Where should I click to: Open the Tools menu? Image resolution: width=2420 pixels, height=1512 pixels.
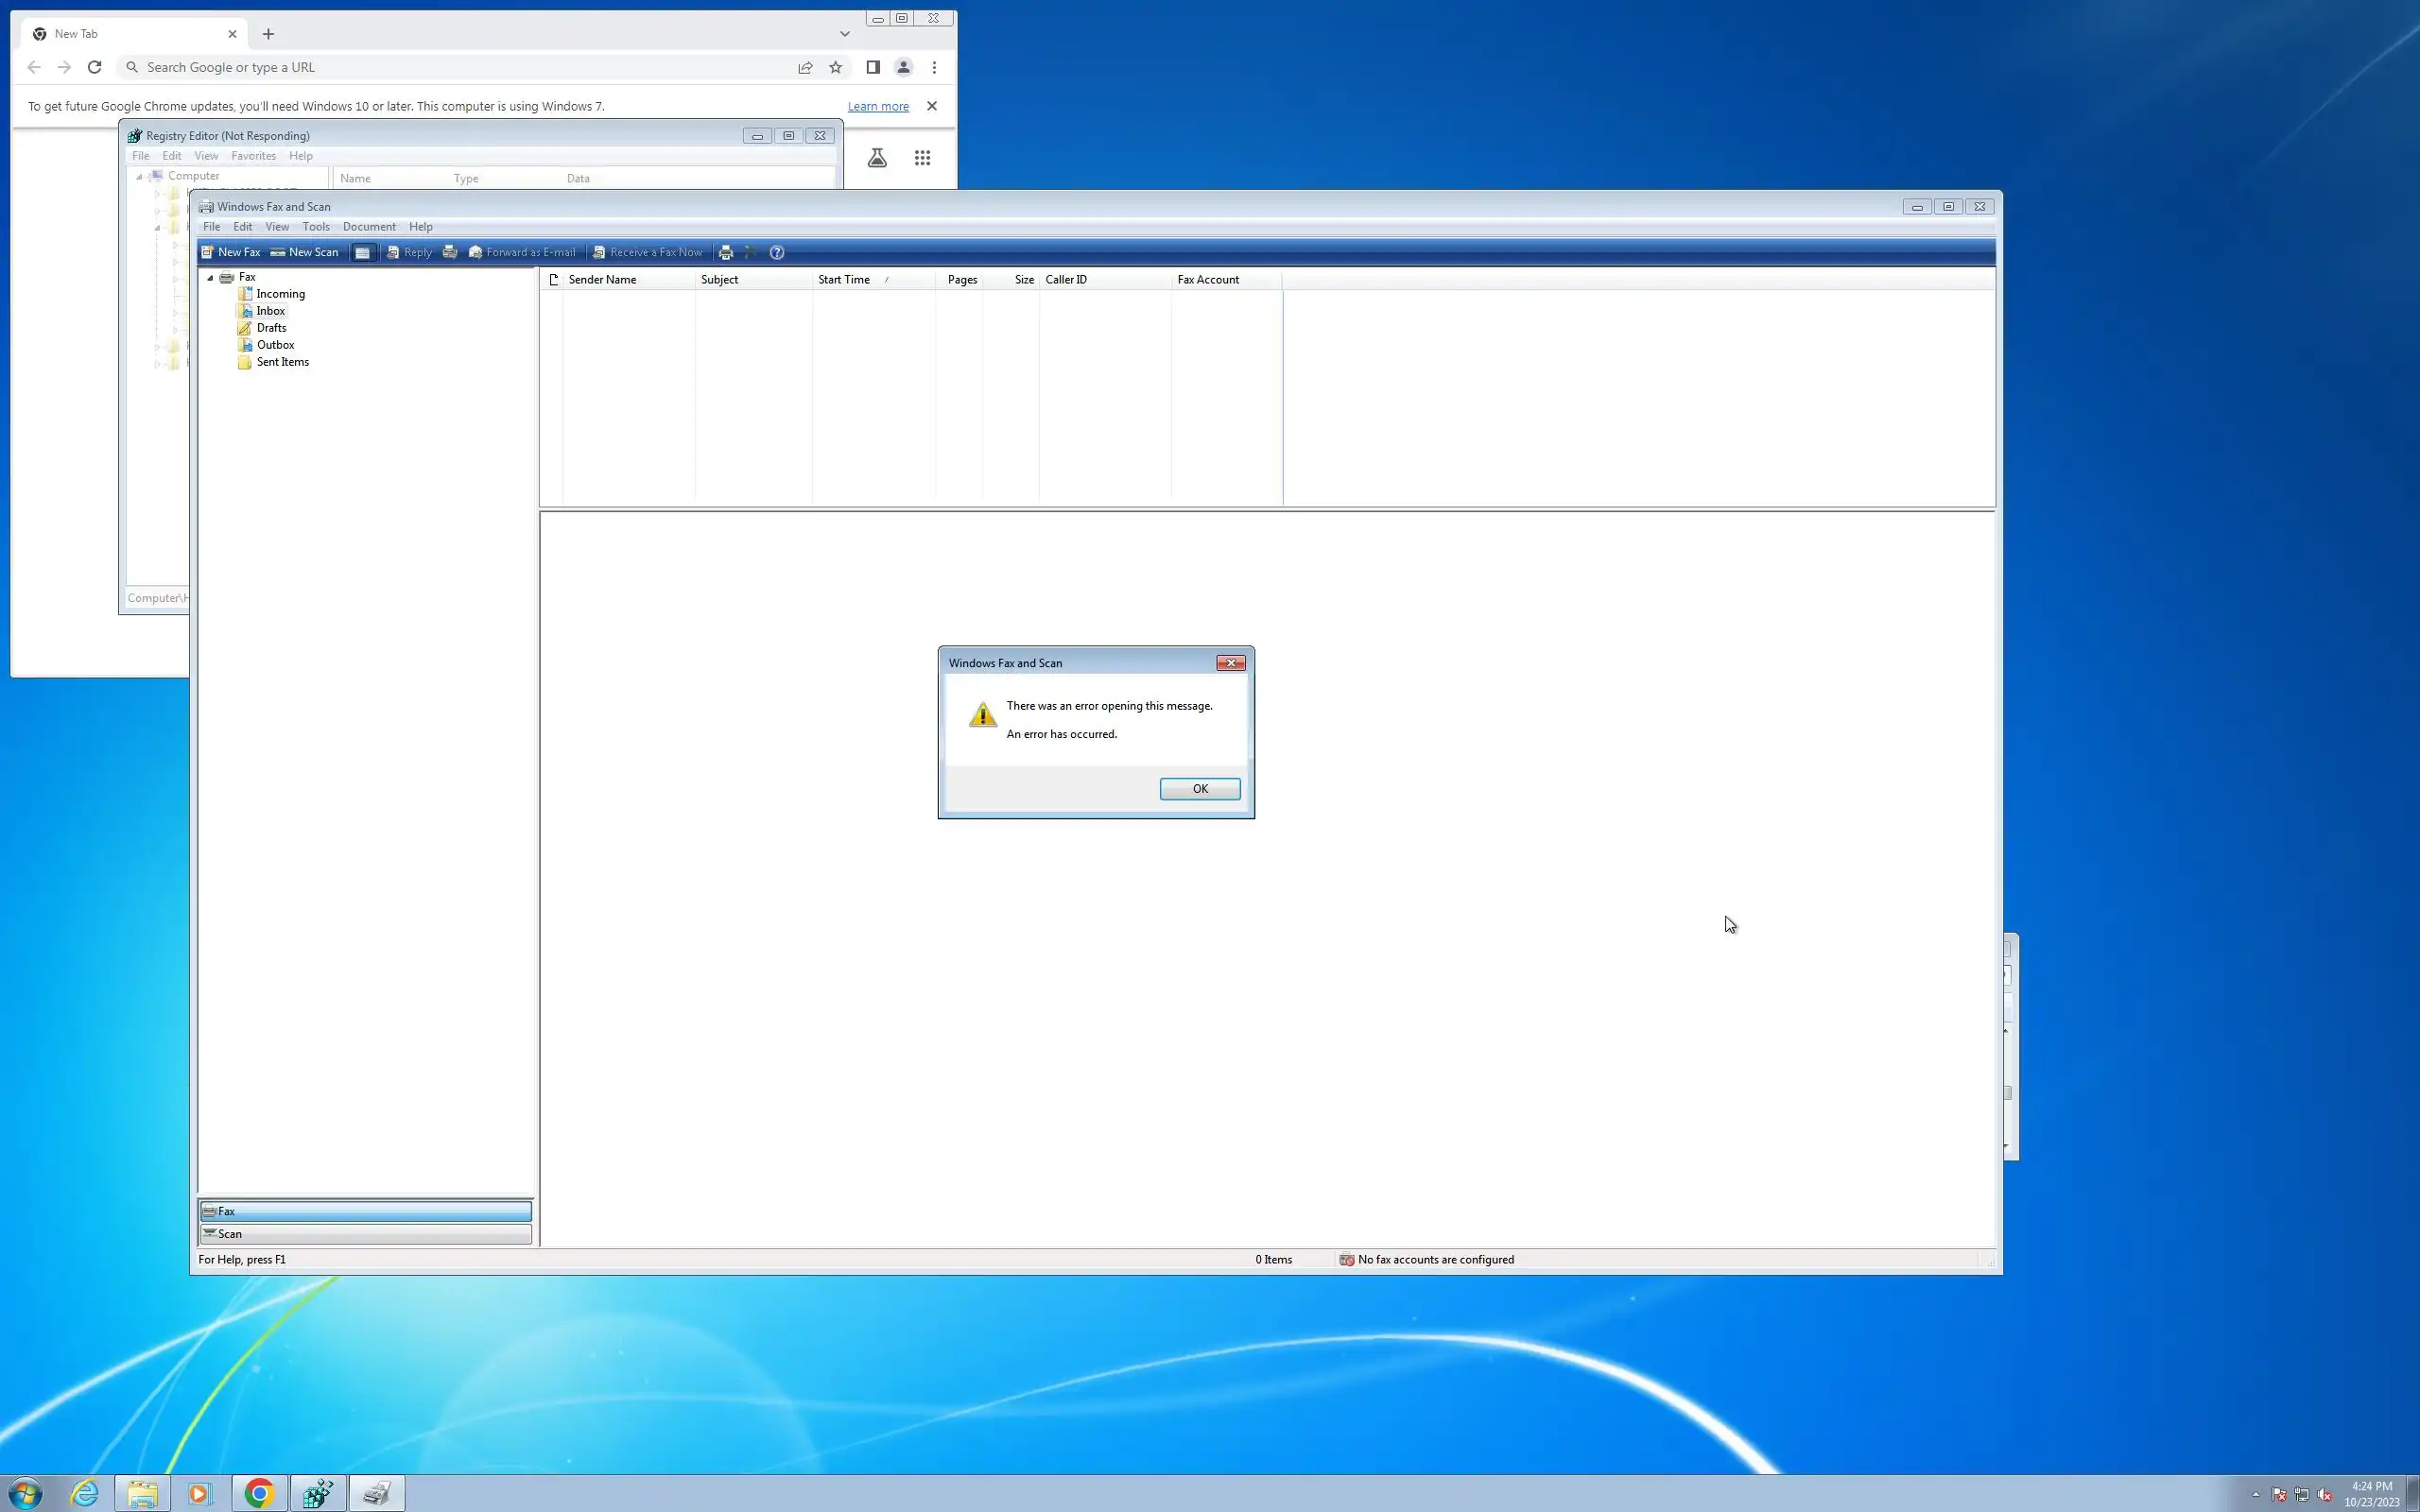click(316, 227)
